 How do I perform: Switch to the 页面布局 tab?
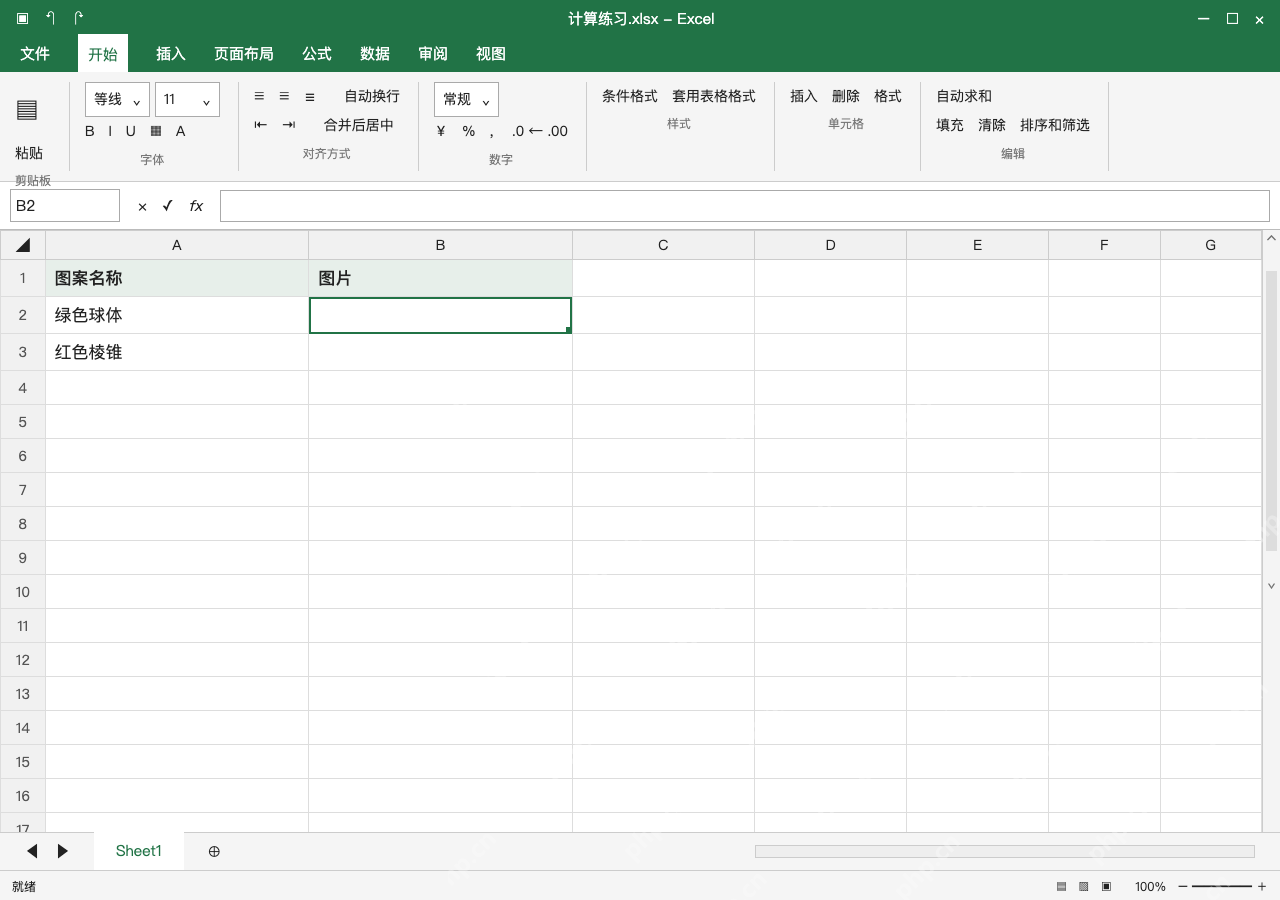tap(244, 54)
